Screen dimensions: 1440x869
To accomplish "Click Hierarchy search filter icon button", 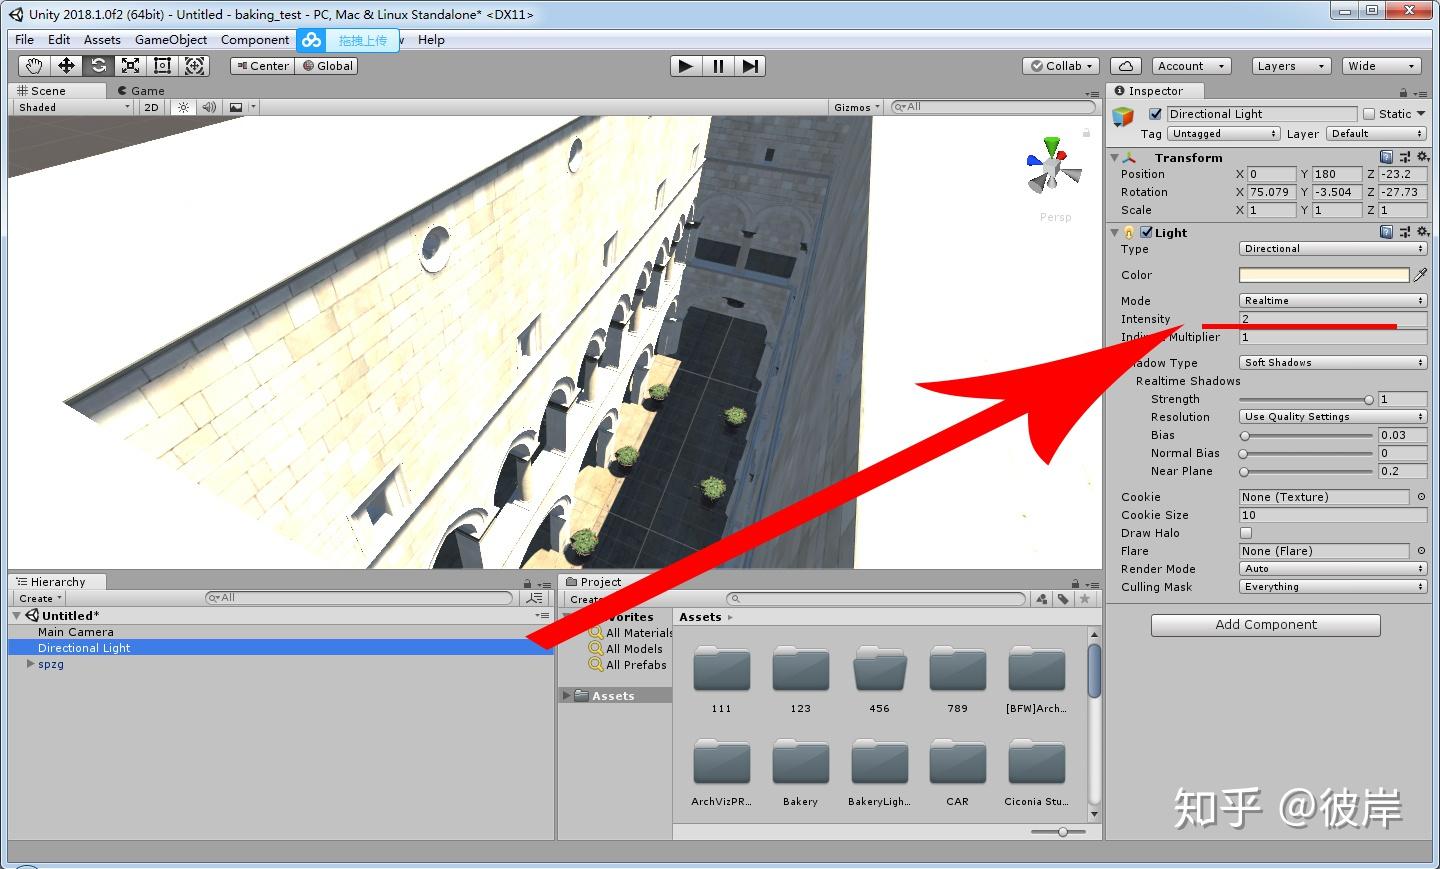I will (x=535, y=598).
